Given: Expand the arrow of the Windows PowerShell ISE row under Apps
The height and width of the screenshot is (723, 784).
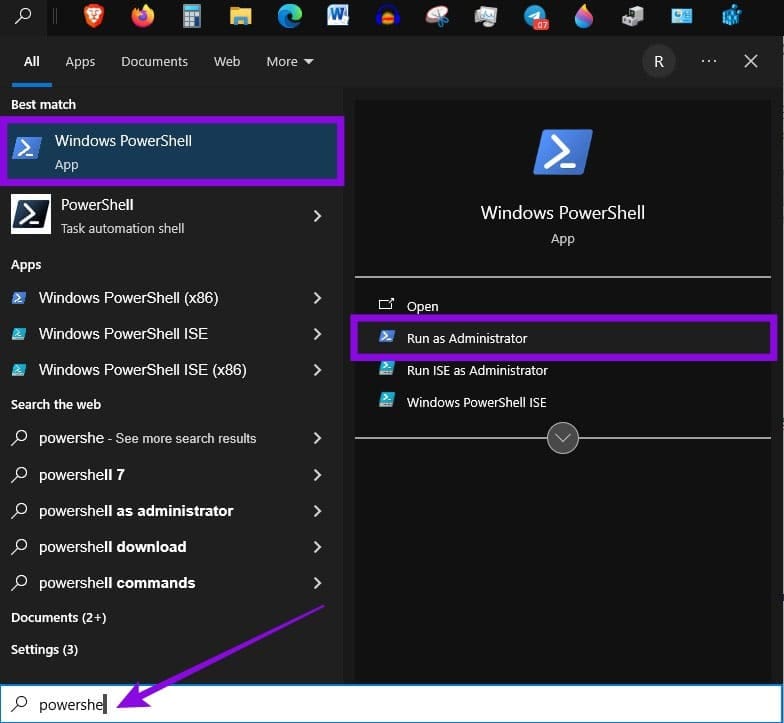Looking at the screenshot, I should 317,334.
